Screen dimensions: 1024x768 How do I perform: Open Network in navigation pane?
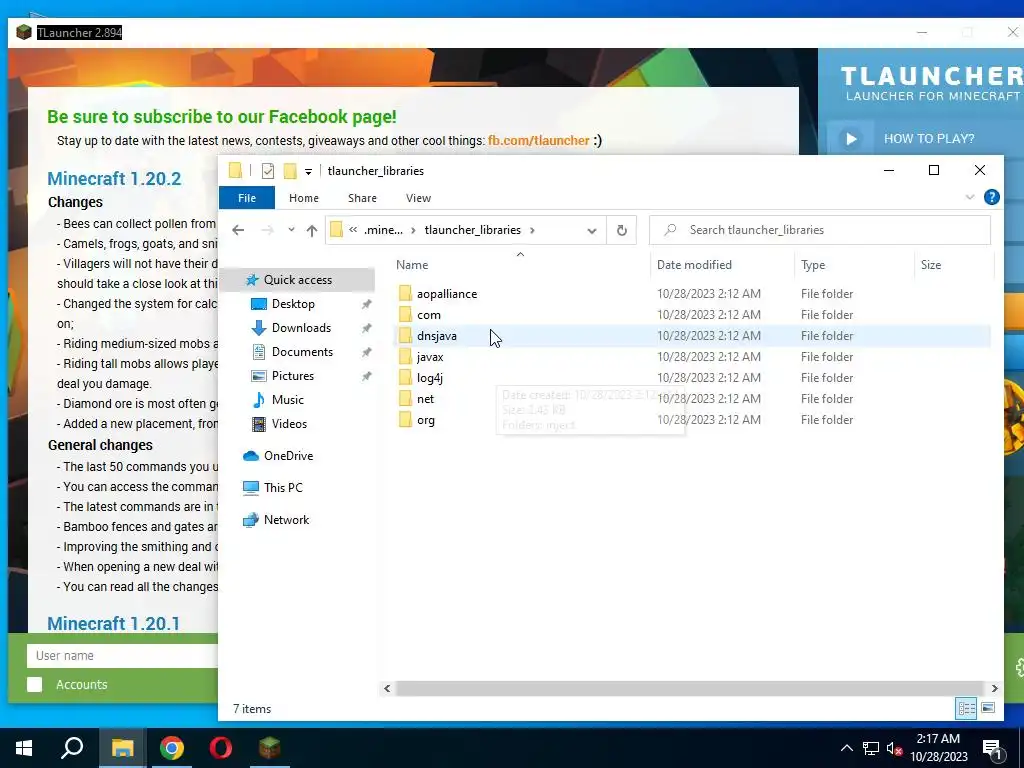[x=286, y=520]
